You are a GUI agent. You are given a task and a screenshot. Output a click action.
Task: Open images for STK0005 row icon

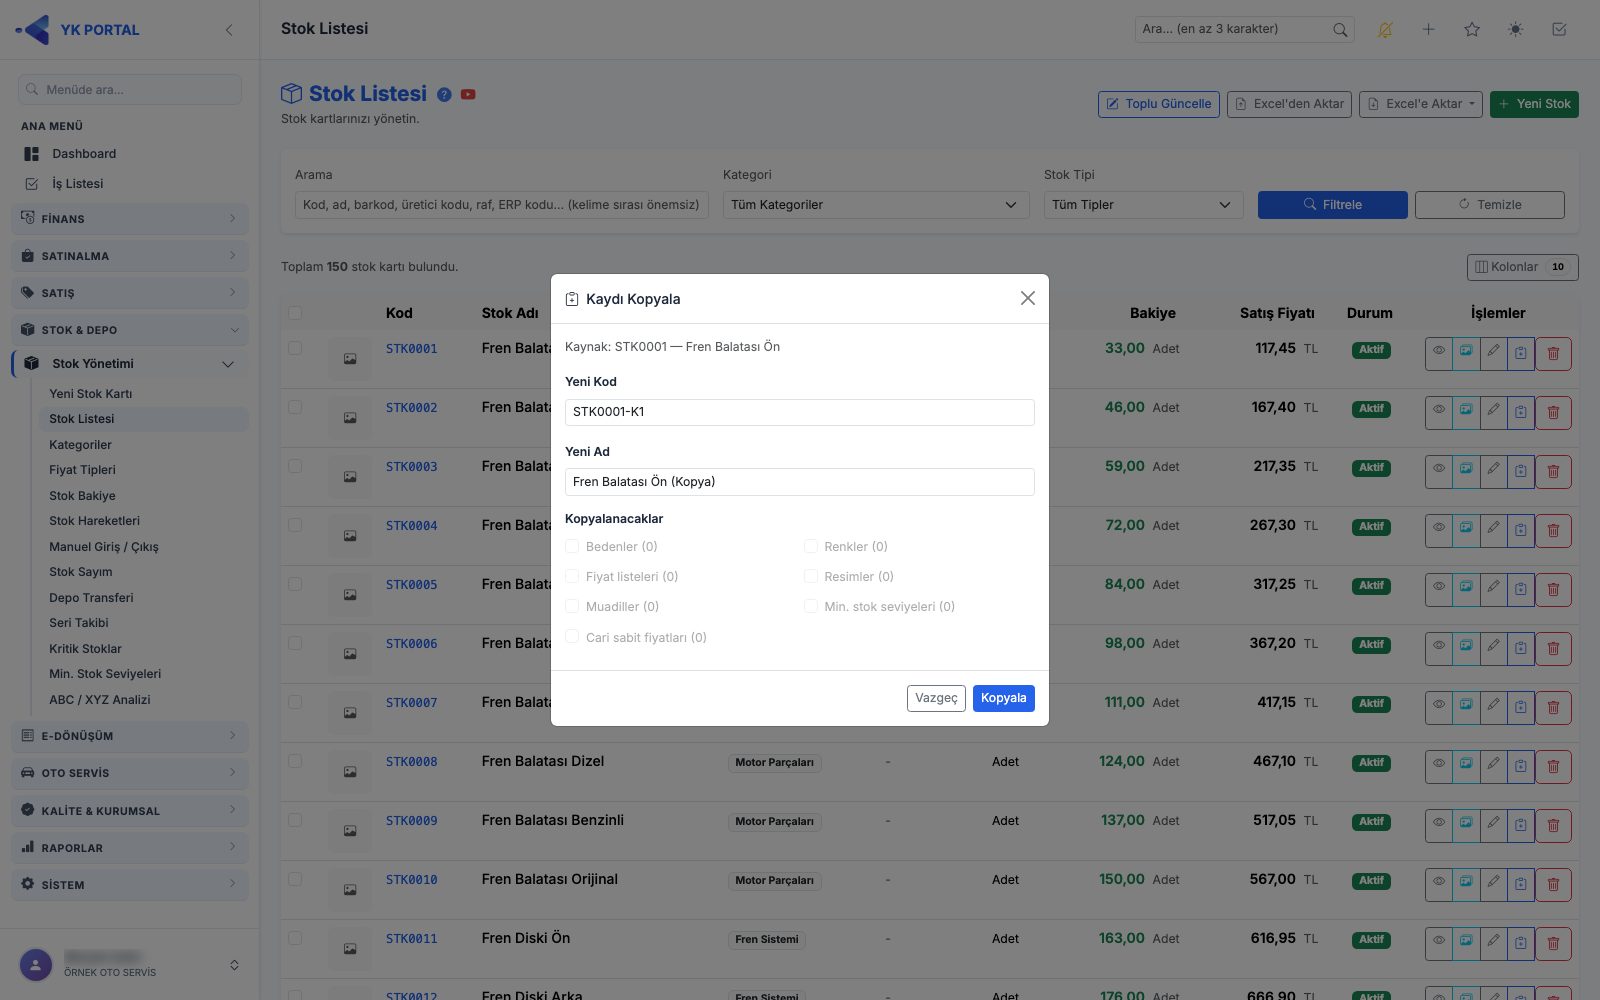1466,589
